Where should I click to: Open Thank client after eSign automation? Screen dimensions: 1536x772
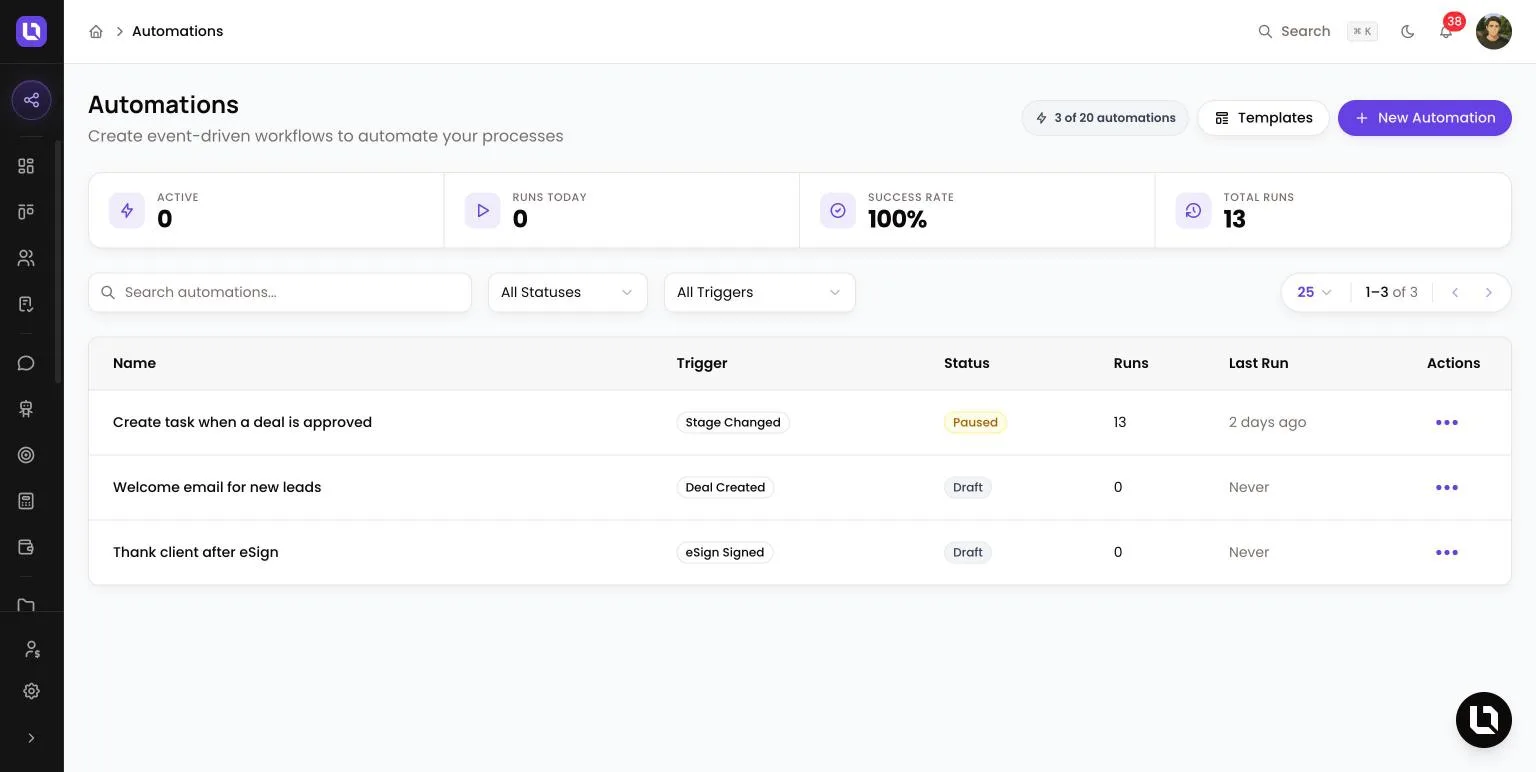[196, 552]
